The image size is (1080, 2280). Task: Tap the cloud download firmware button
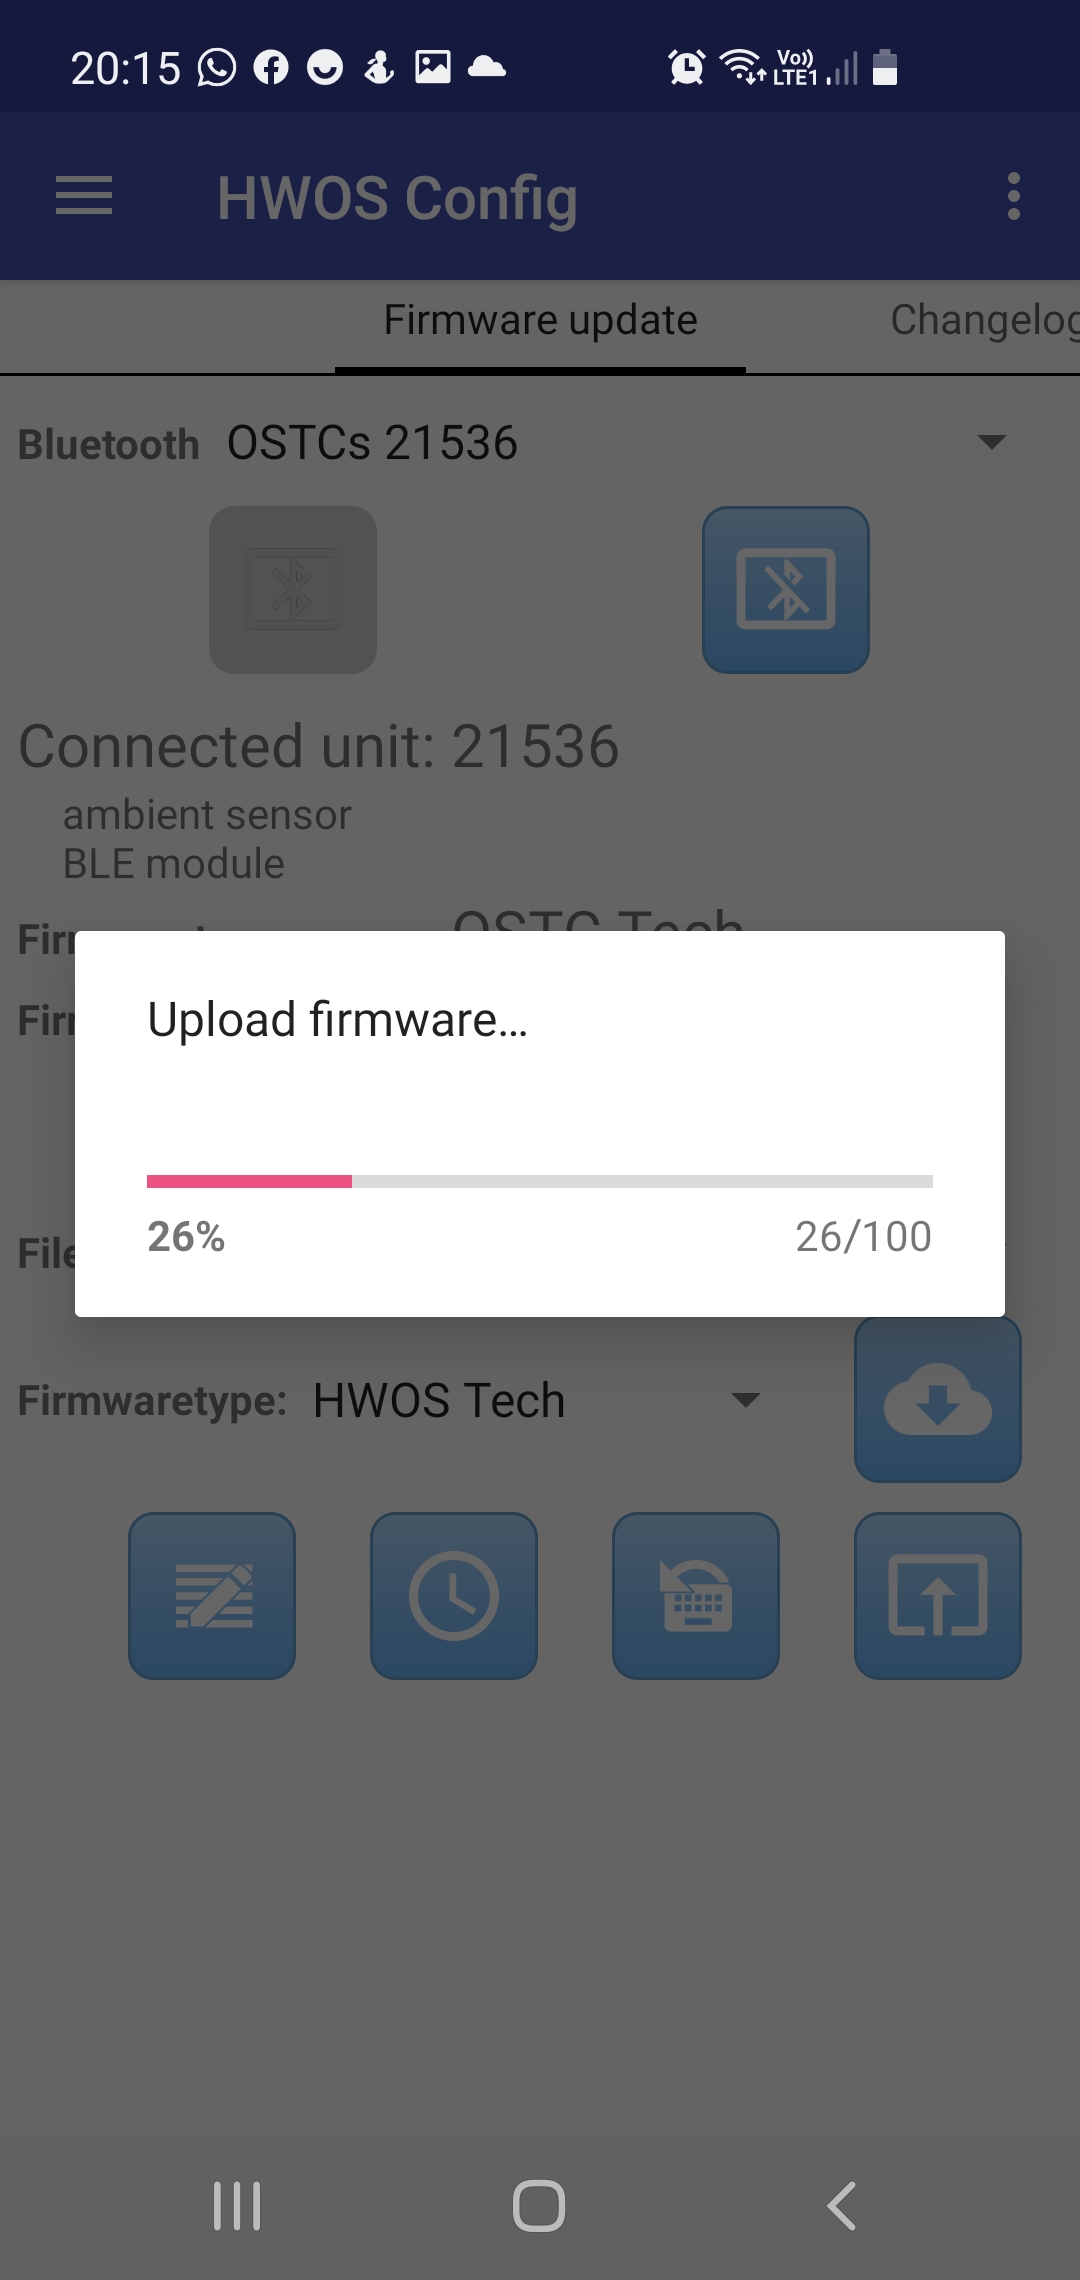coord(938,1400)
